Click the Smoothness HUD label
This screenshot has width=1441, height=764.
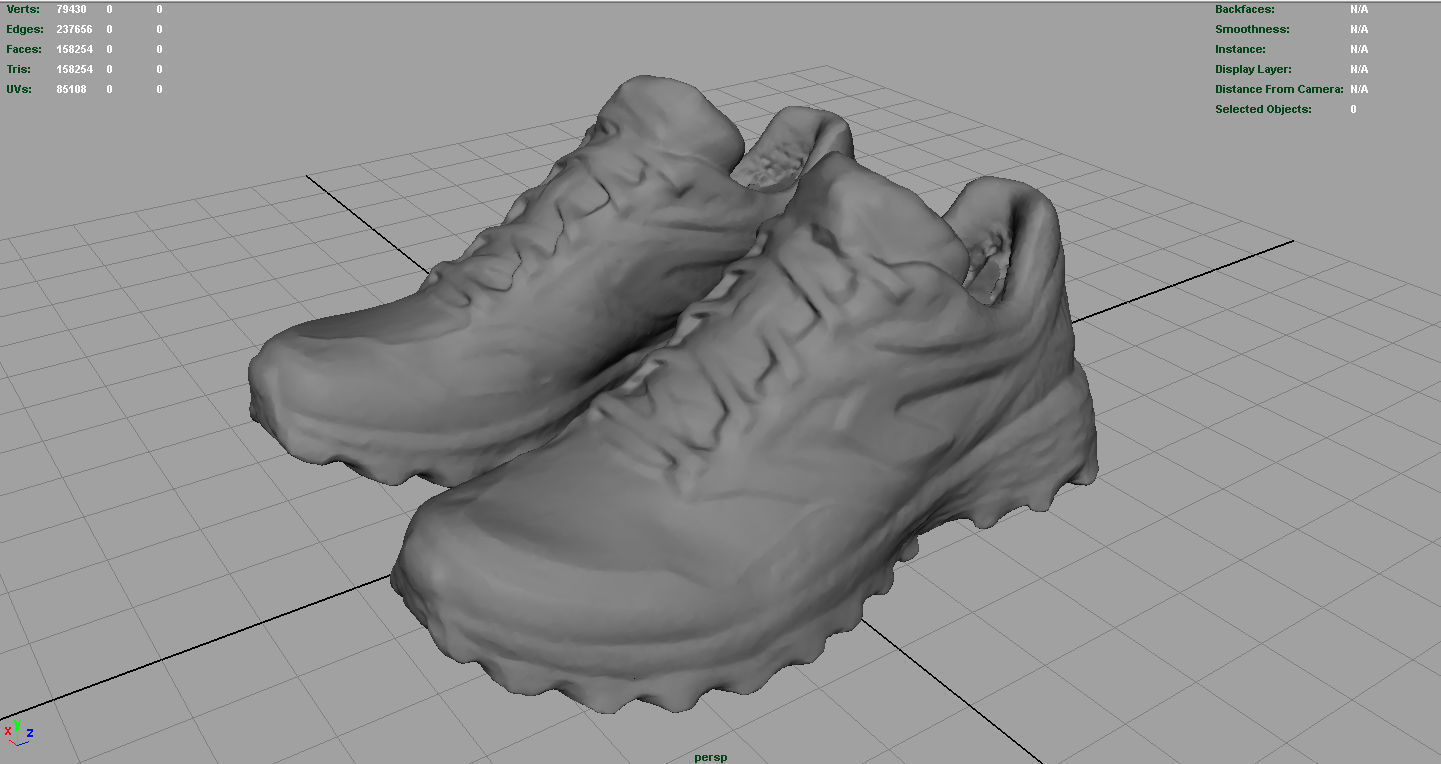pos(1252,29)
